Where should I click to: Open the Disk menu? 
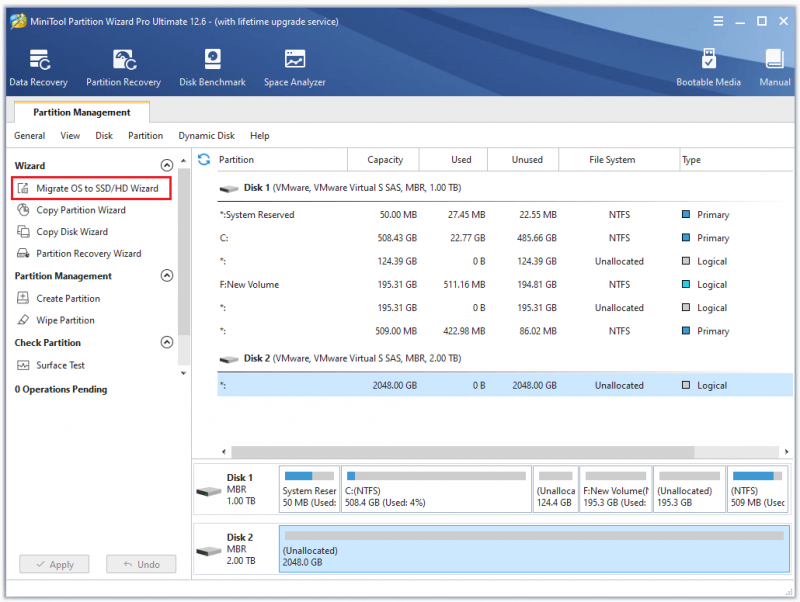(104, 136)
